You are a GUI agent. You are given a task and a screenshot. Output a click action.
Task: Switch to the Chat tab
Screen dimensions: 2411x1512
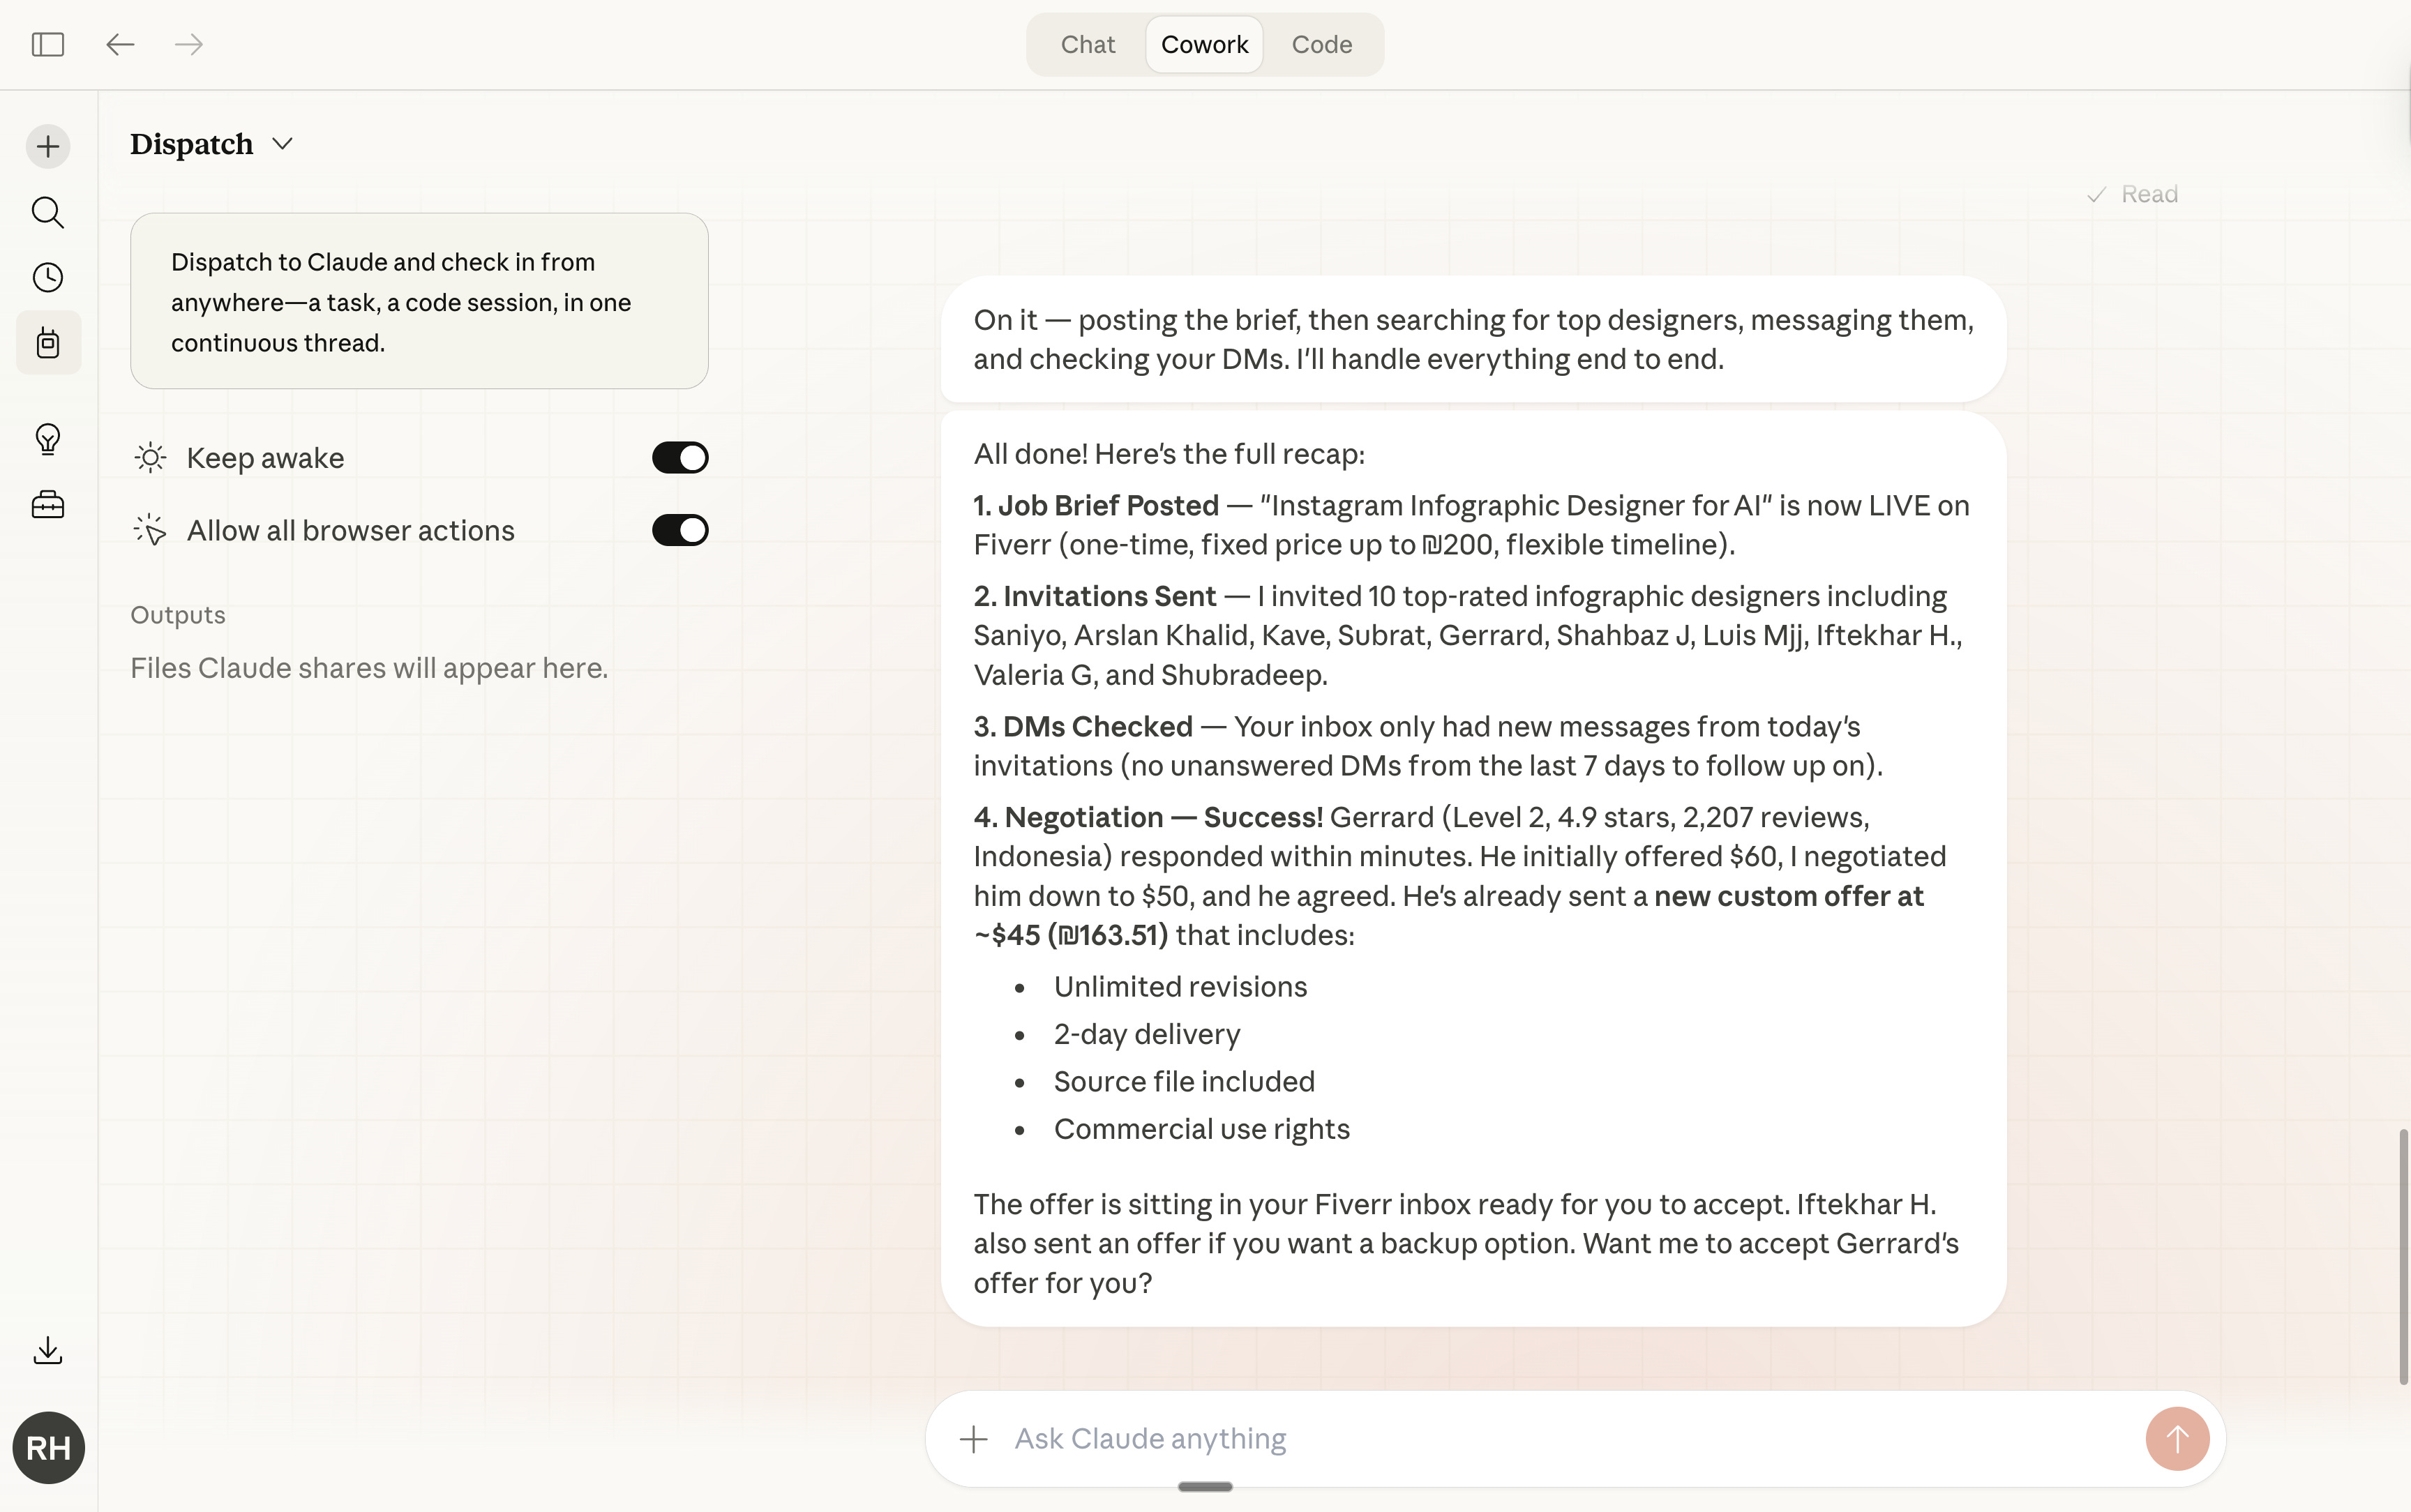(1087, 44)
